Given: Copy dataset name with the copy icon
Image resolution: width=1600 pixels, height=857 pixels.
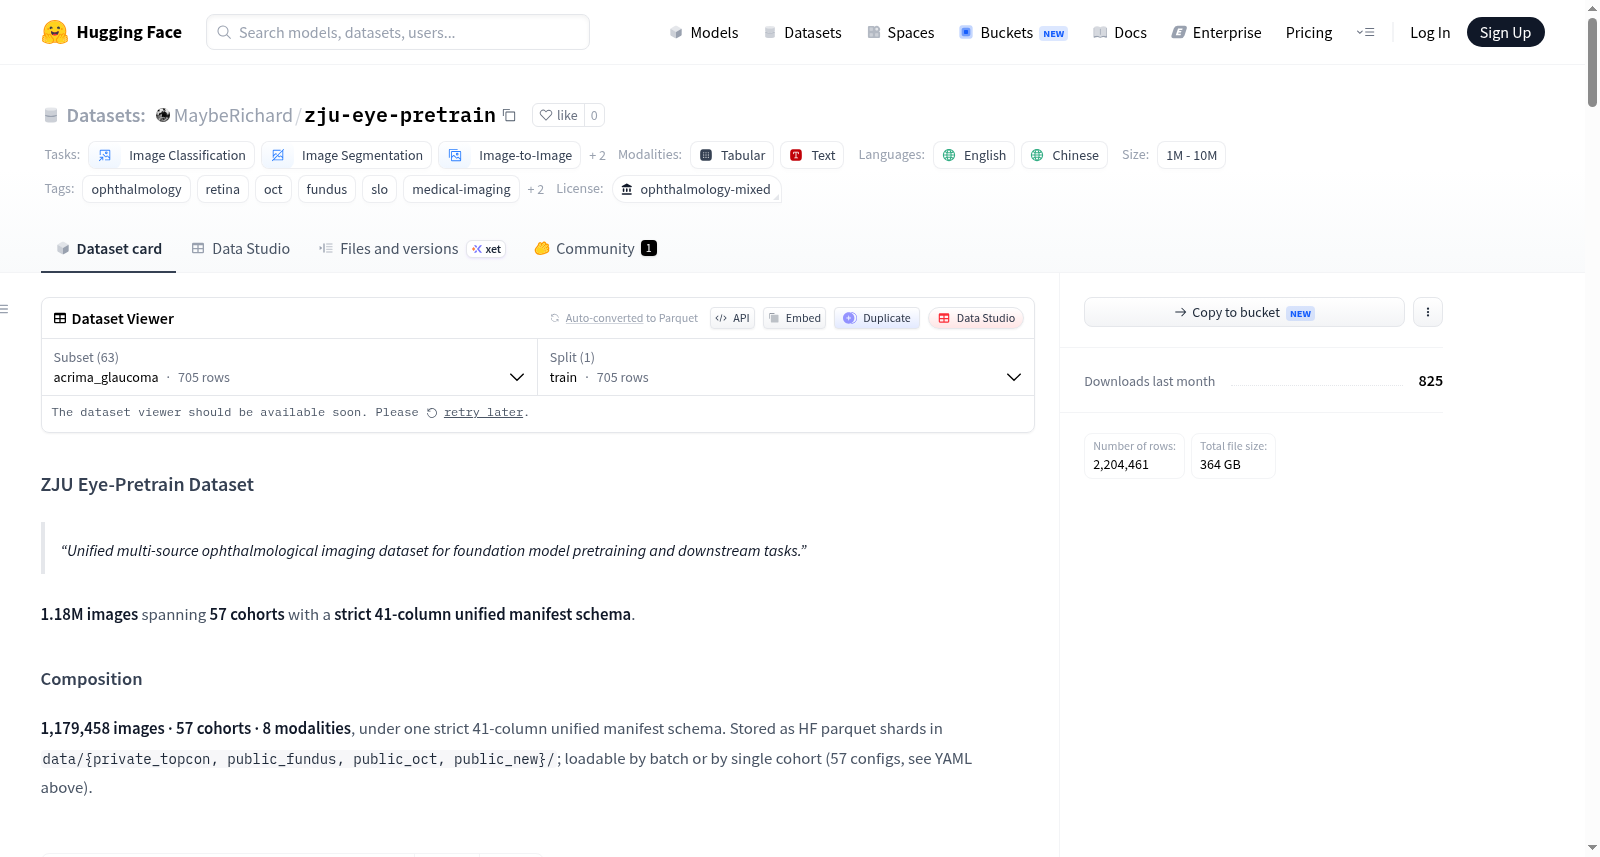Looking at the screenshot, I should (509, 115).
